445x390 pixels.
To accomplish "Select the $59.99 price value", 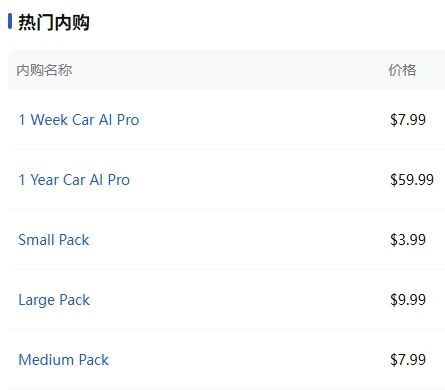I will coord(412,180).
